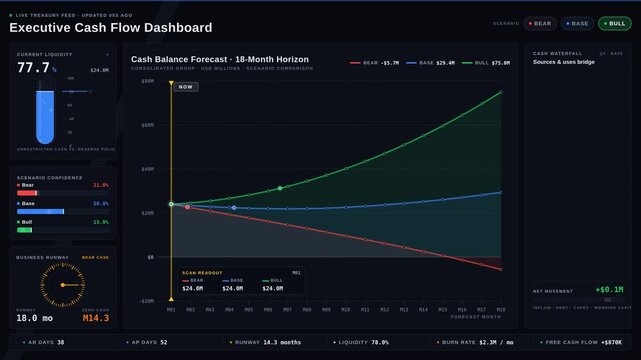Viewport: 641px width, 360px height.
Task: Click Bull 15.0% confidence value
Action: 101,222
